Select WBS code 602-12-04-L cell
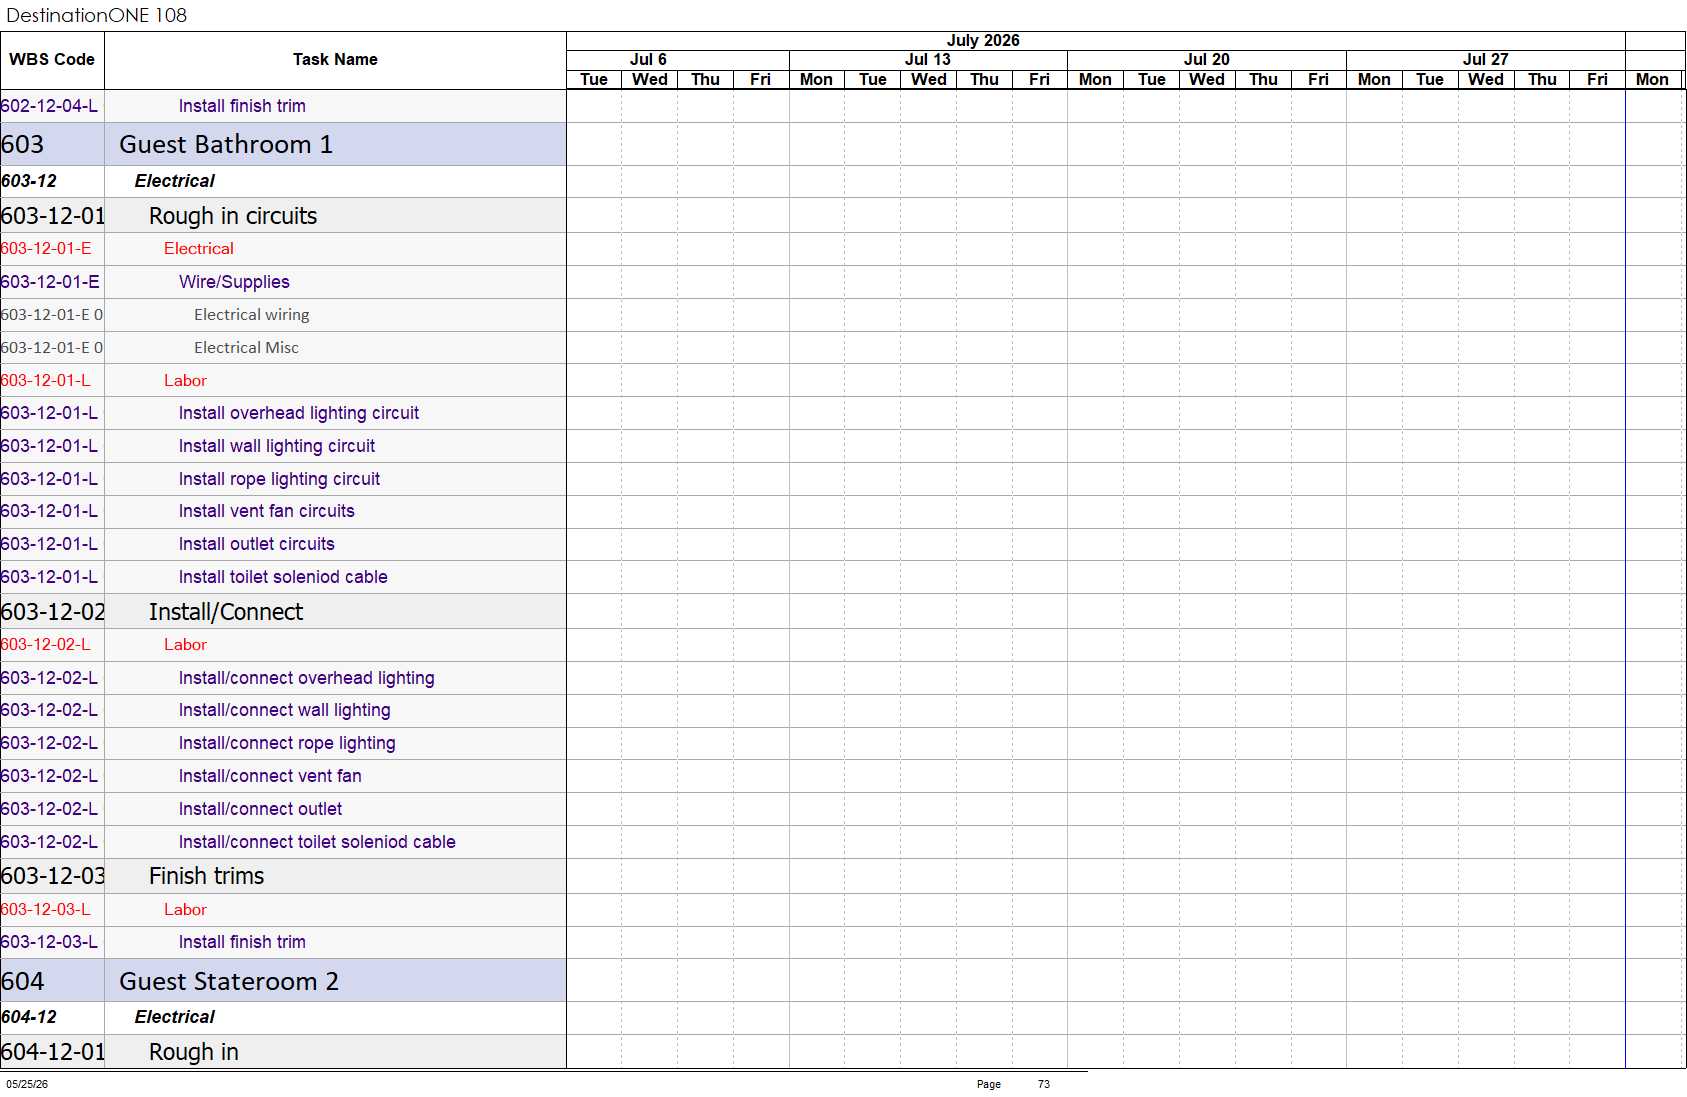 tap(52, 106)
